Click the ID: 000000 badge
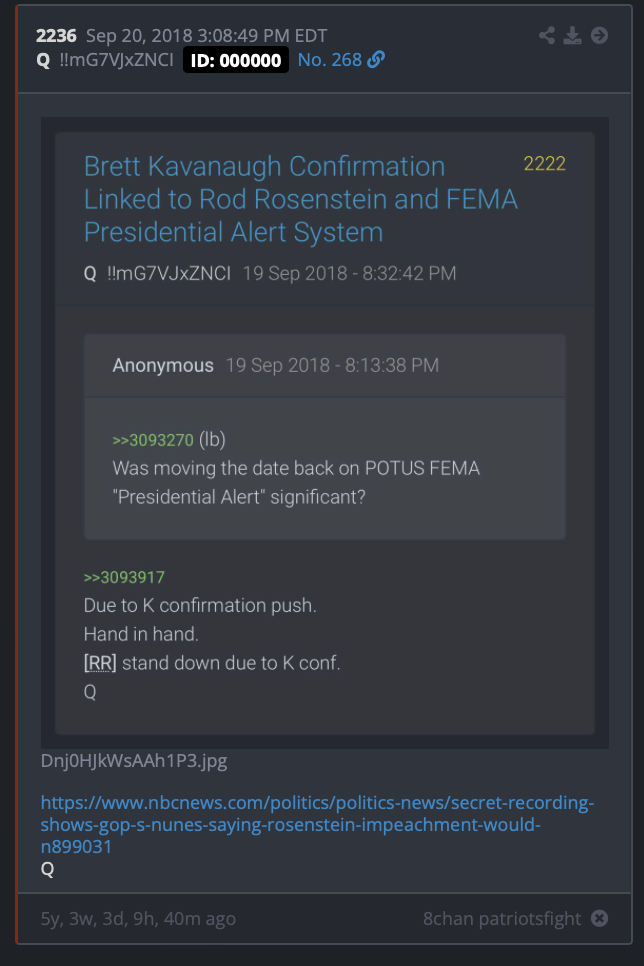The image size is (644, 966). coord(235,60)
